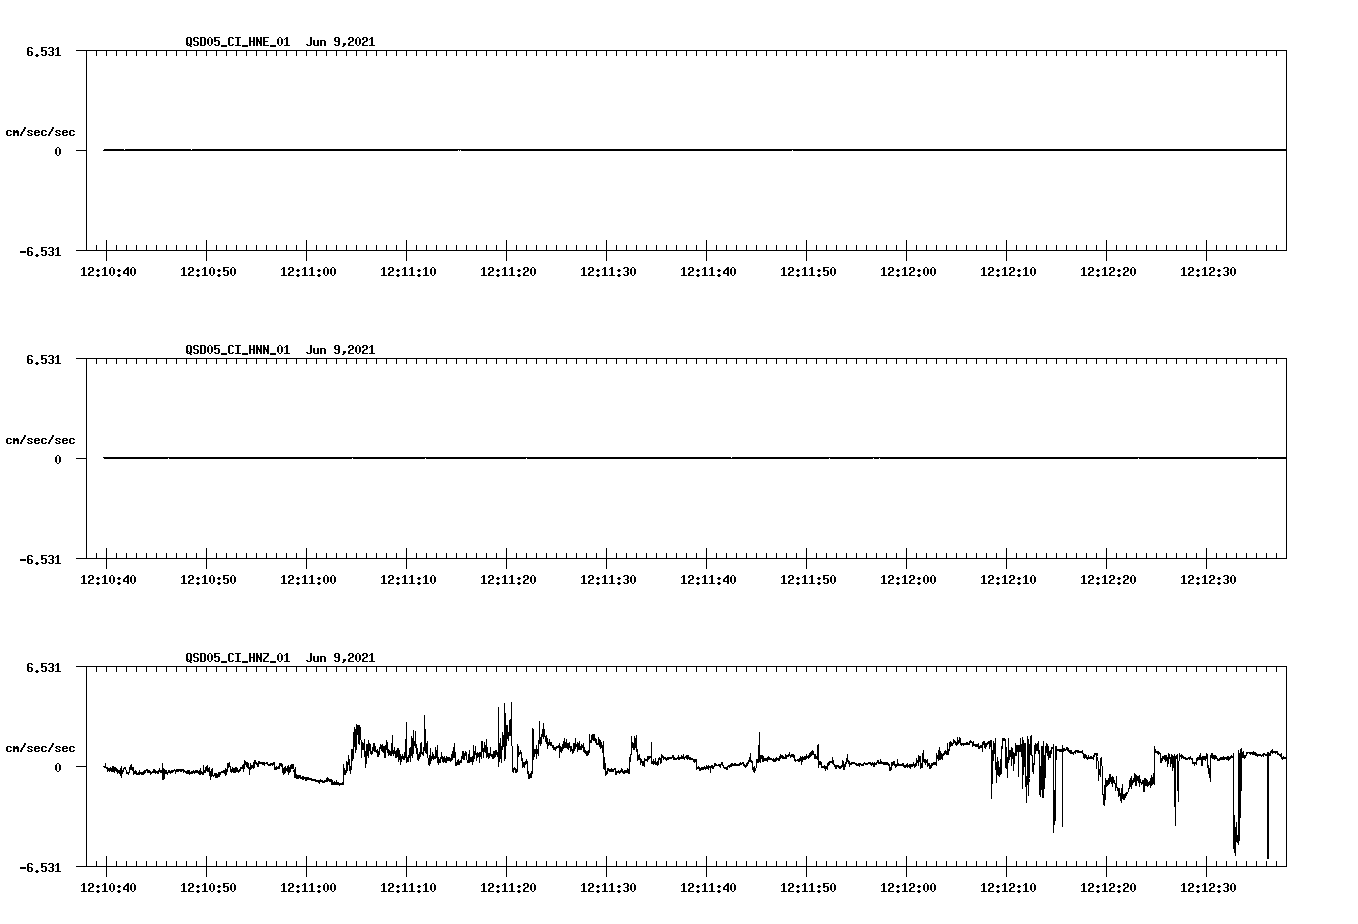Click the 12:11:20 time label under HNZ chart

508,888
